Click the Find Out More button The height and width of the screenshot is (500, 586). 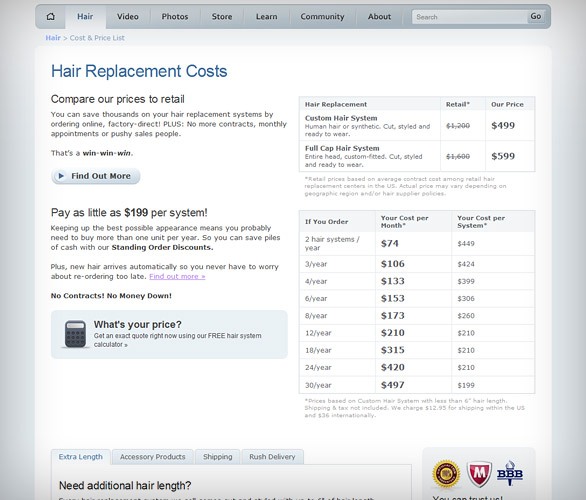(x=96, y=176)
